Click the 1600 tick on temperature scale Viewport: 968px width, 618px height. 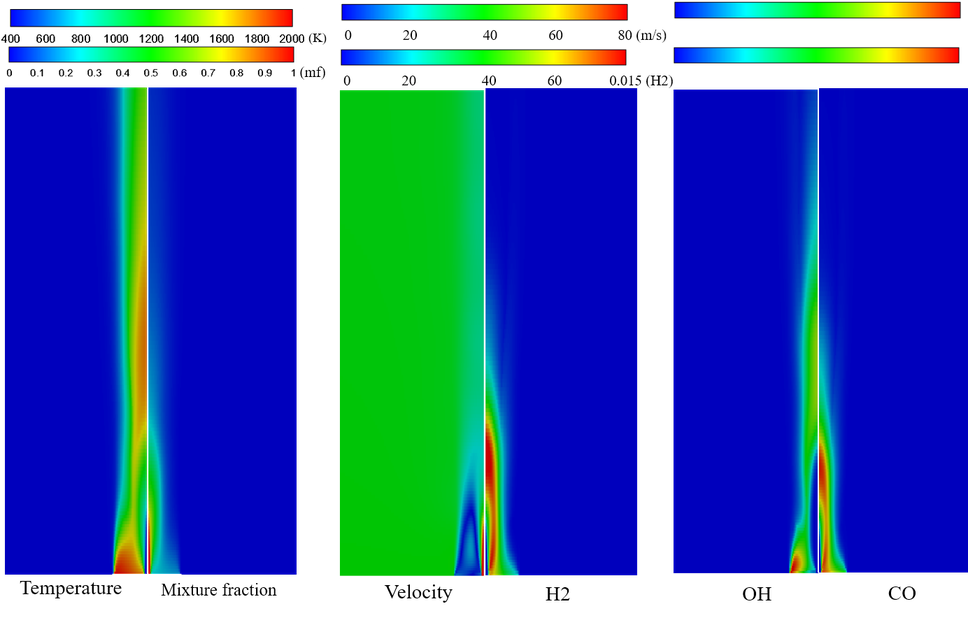point(222,38)
